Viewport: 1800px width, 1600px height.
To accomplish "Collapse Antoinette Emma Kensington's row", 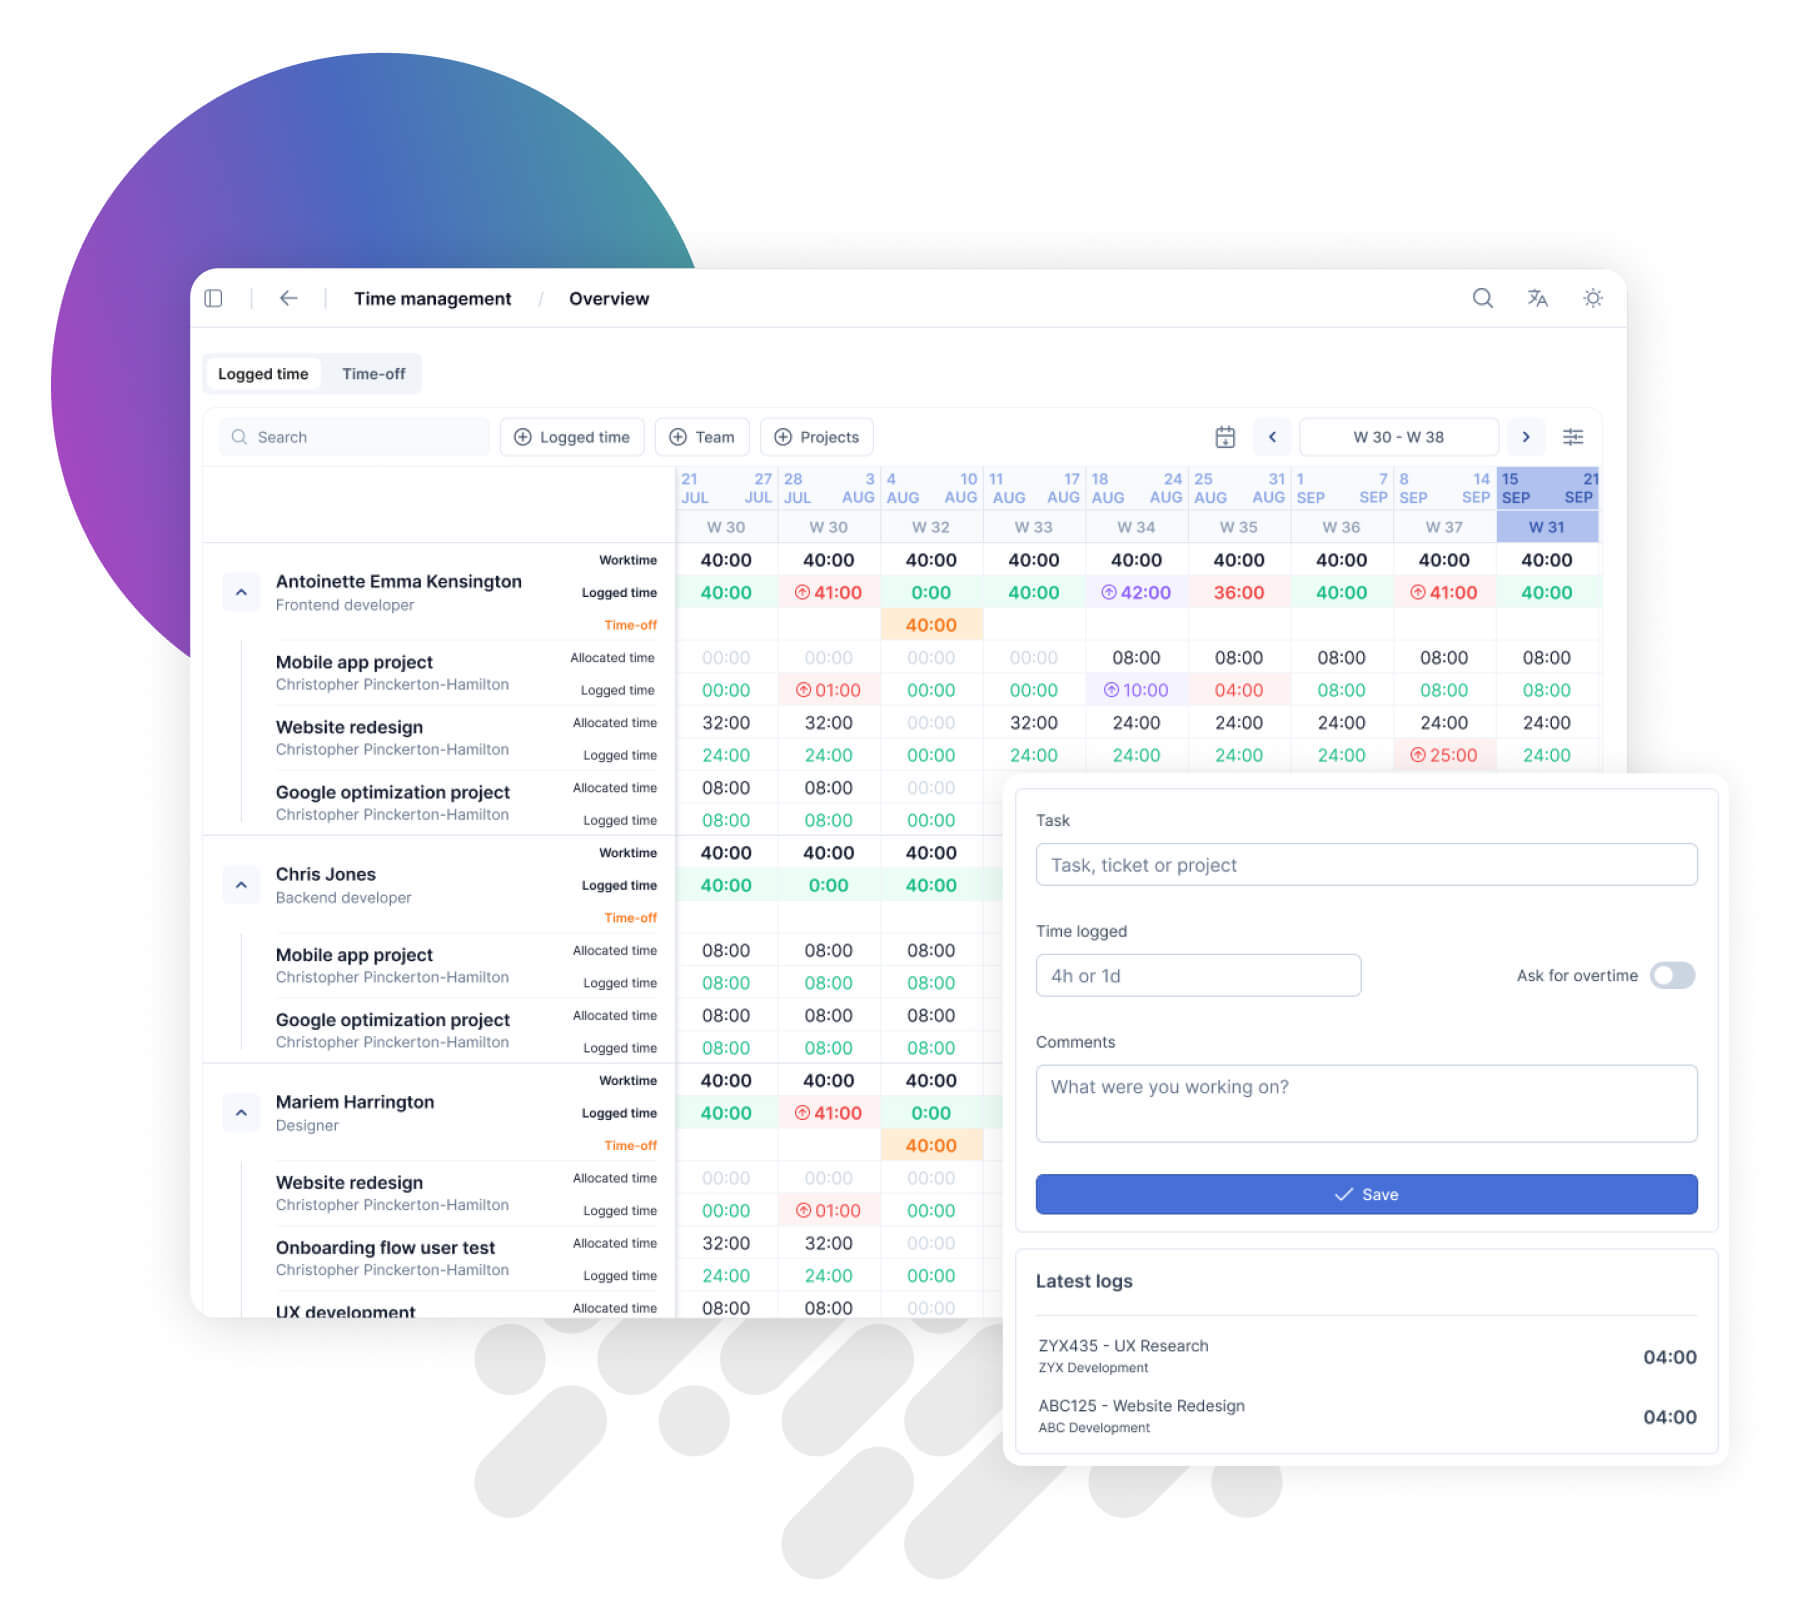I will click(241, 592).
